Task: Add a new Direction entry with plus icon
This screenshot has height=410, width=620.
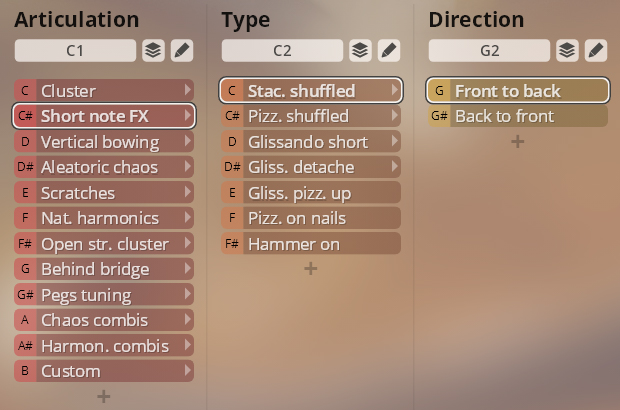Action: [x=518, y=142]
